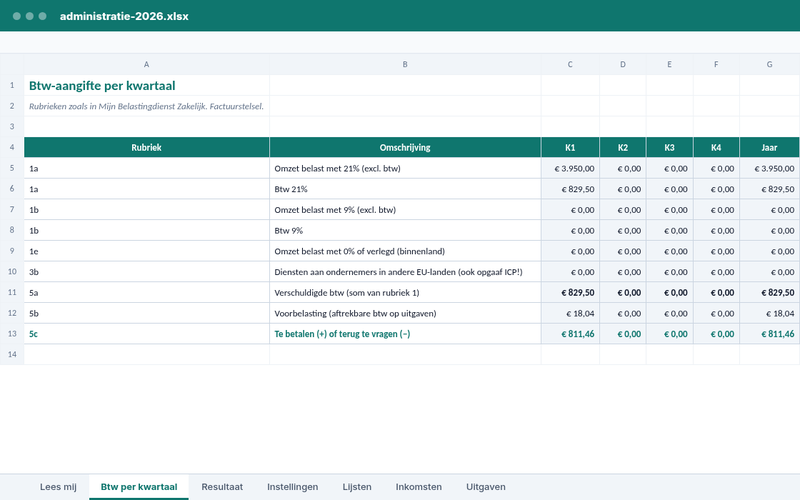Select column D header
The width and height of the screenshot is (800, 500).
pyautogui.click(x=622, y=64)
